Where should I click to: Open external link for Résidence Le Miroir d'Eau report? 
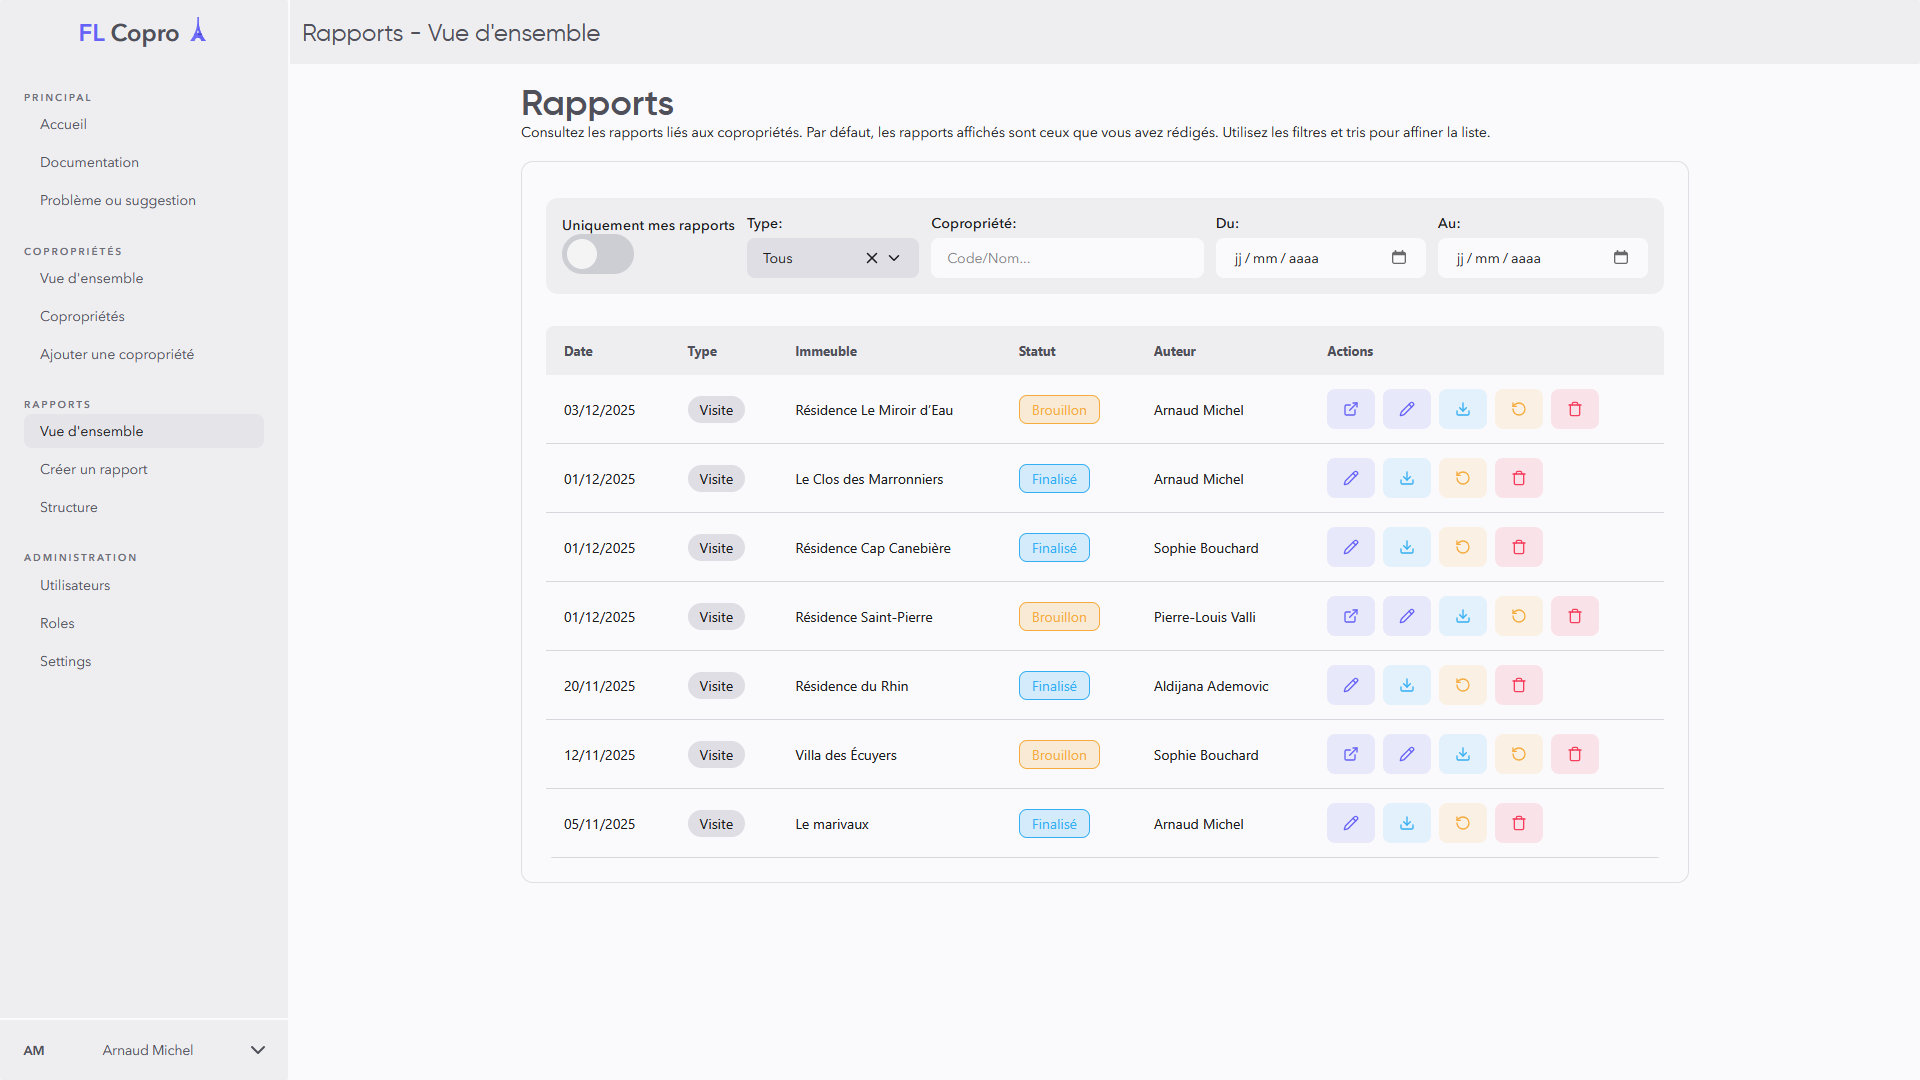click(1350, 409)
